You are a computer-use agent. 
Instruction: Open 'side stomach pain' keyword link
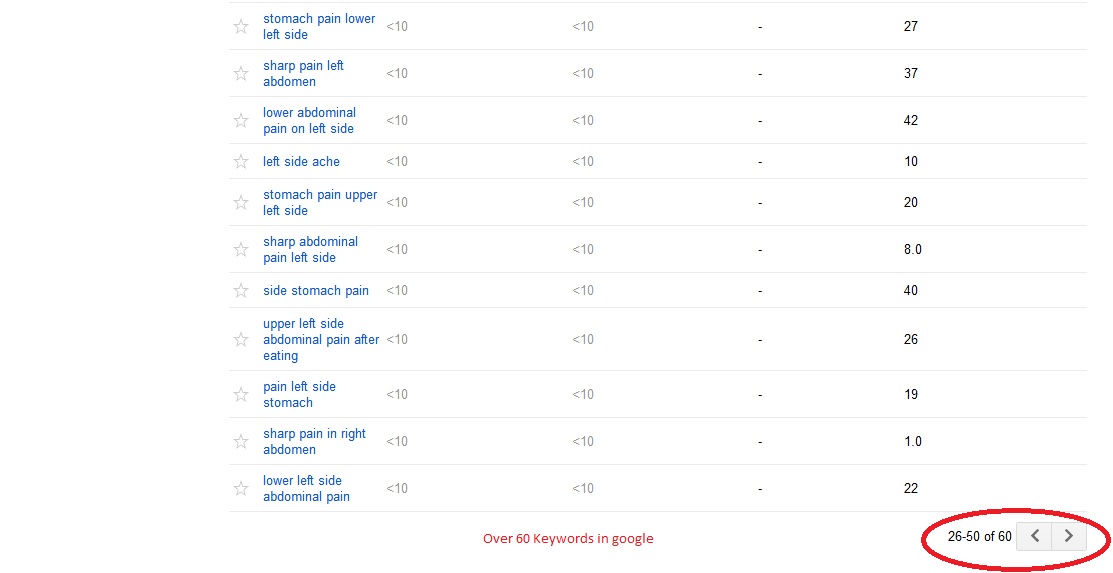(x=316, y=290)
